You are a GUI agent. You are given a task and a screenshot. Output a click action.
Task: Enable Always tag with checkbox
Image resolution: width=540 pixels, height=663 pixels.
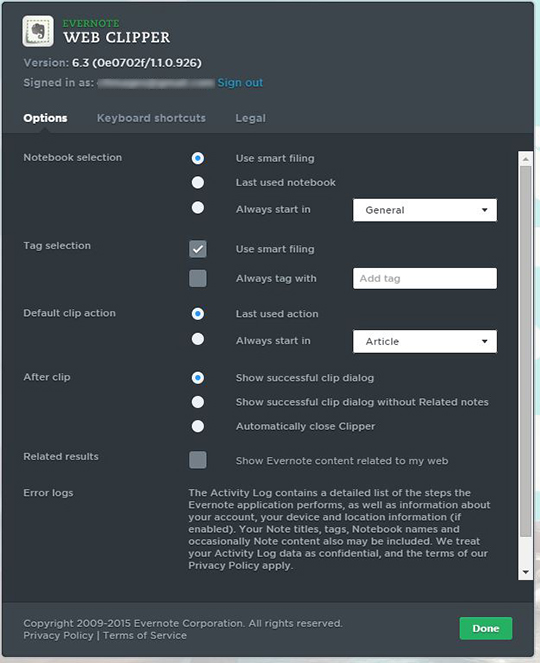point(197,278)
